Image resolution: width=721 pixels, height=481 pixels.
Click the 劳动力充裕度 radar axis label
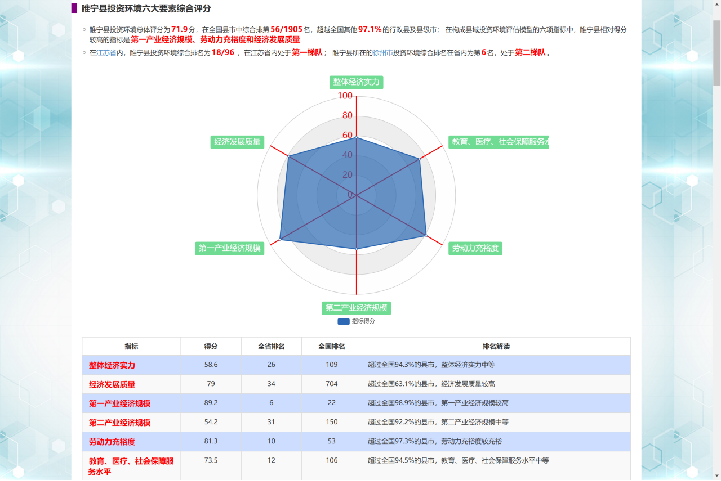point(475,248)
